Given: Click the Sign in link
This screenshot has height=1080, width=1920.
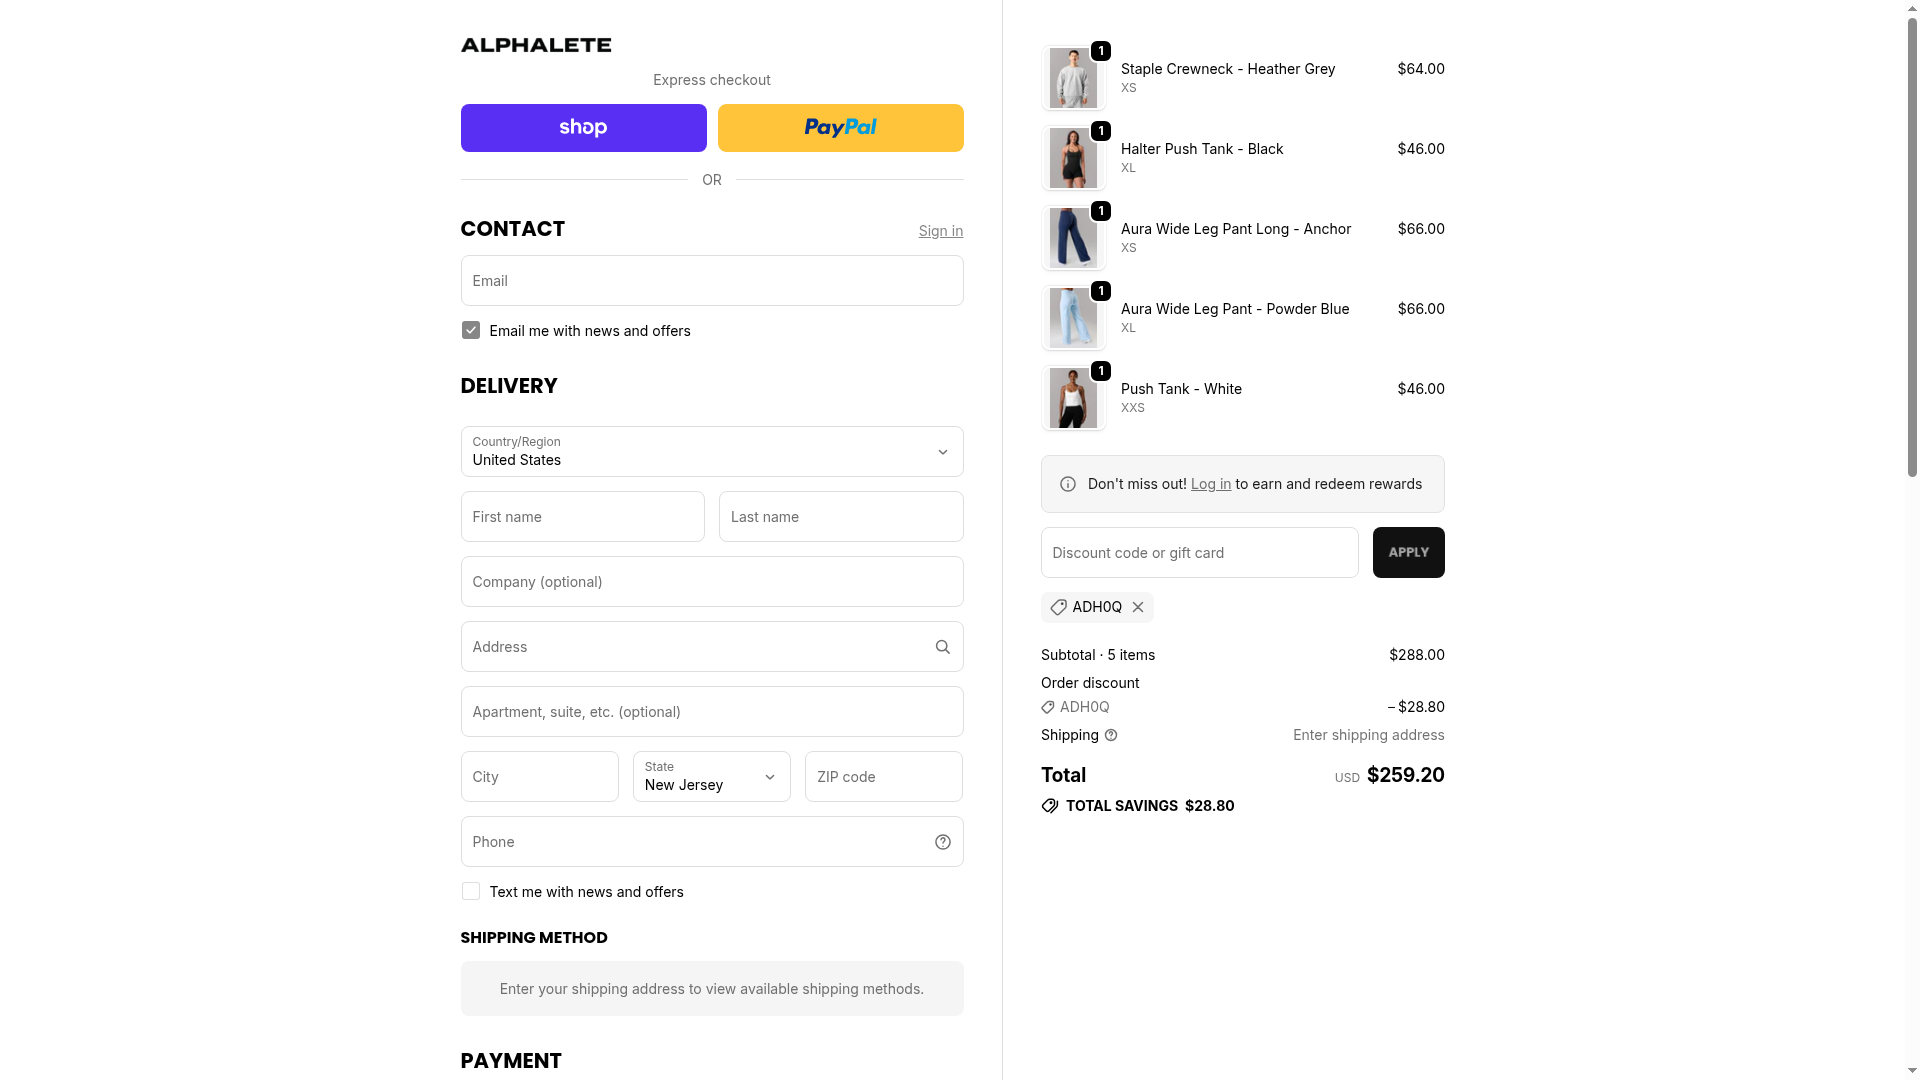Looking at the screenshot, I should pyautogui.click(x=940, y=231).
